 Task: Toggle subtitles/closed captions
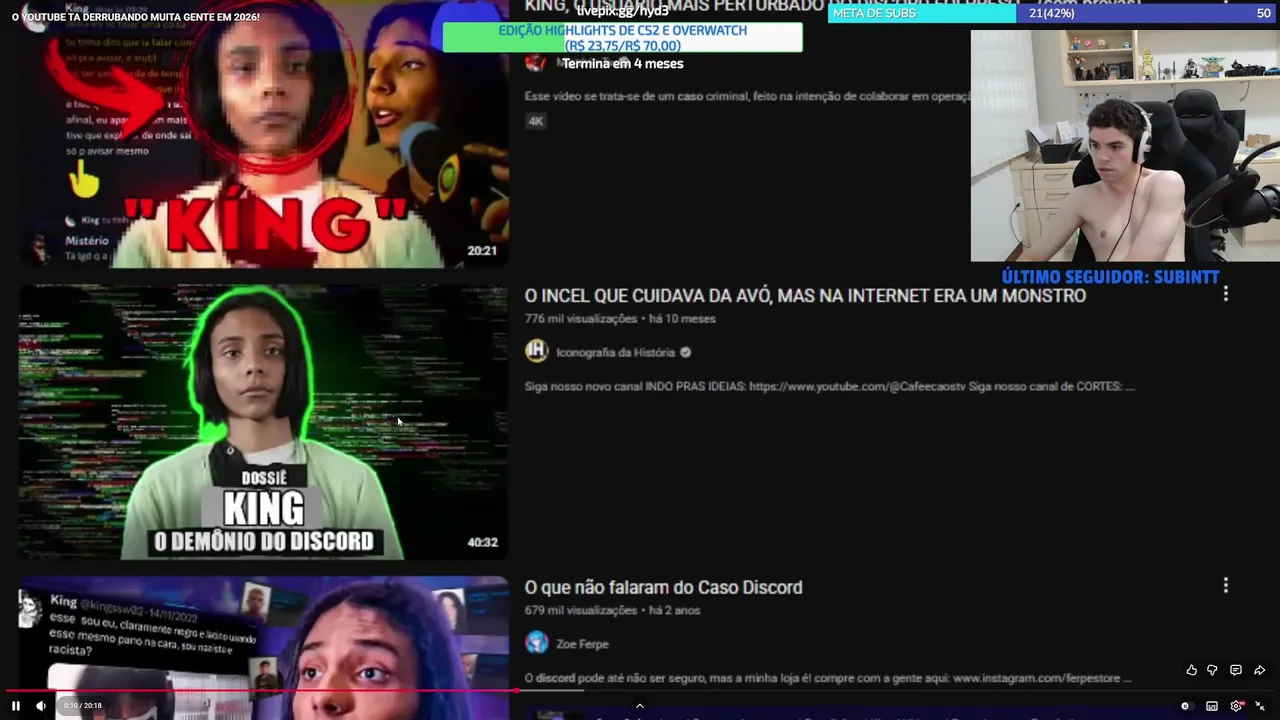click(x=1212, y=706)
